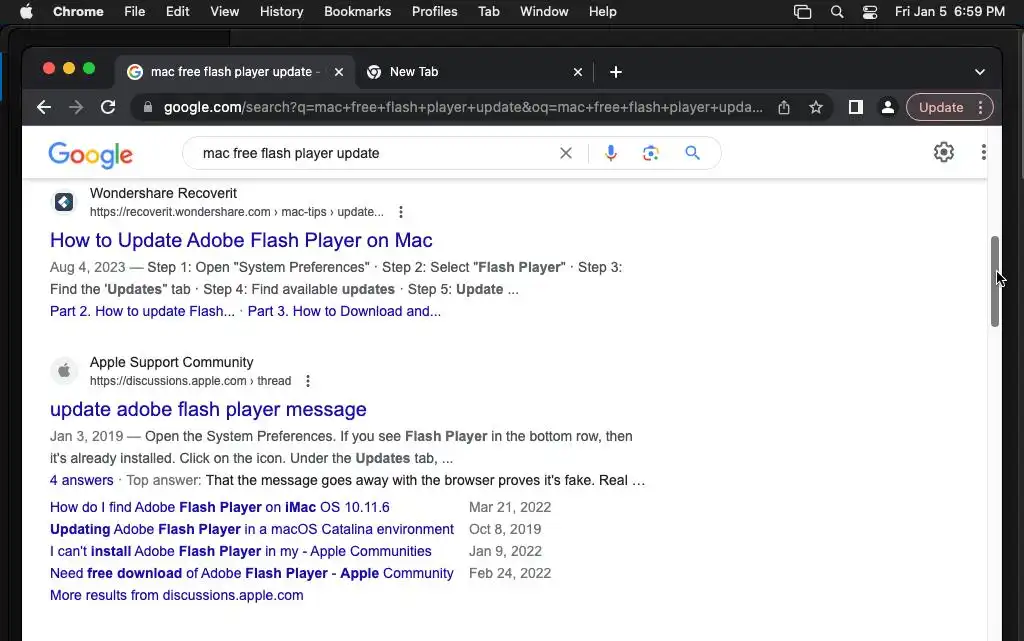This screenshot has width=1024, height=641.
Task: Open a new tab with the plus button
Action: tap(616, 72)
